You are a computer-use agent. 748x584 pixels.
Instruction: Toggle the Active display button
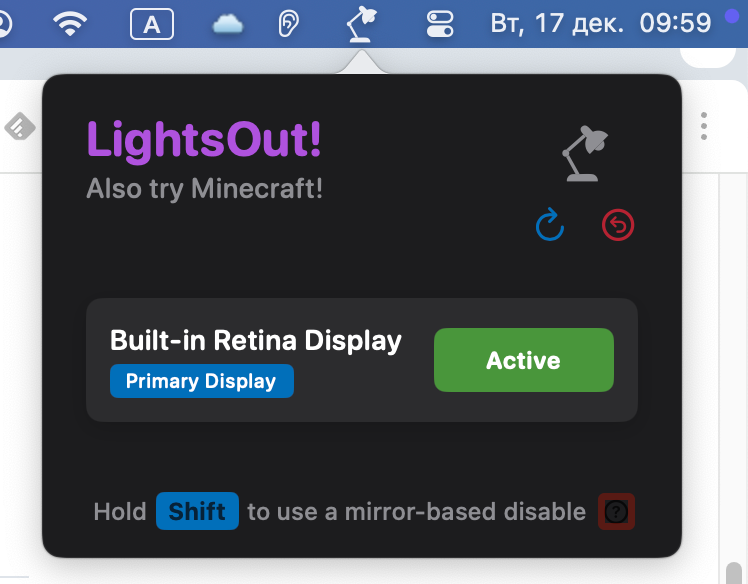coord(524,360)
